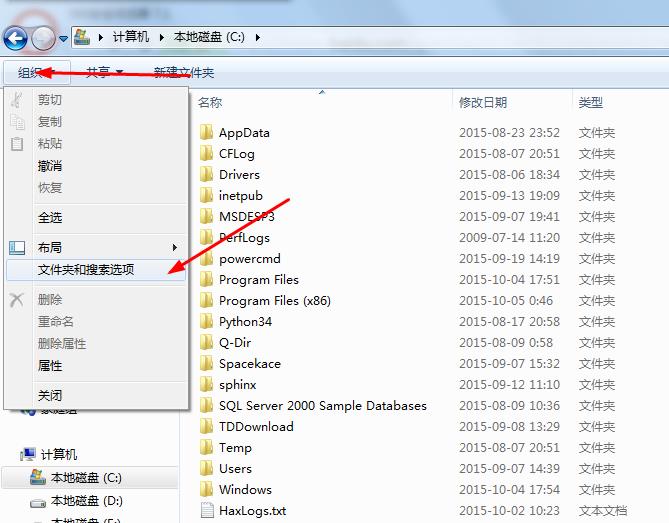Click the layout pane icon beside 布局
This screenshot has height=523, width=669.
(17, 247)
